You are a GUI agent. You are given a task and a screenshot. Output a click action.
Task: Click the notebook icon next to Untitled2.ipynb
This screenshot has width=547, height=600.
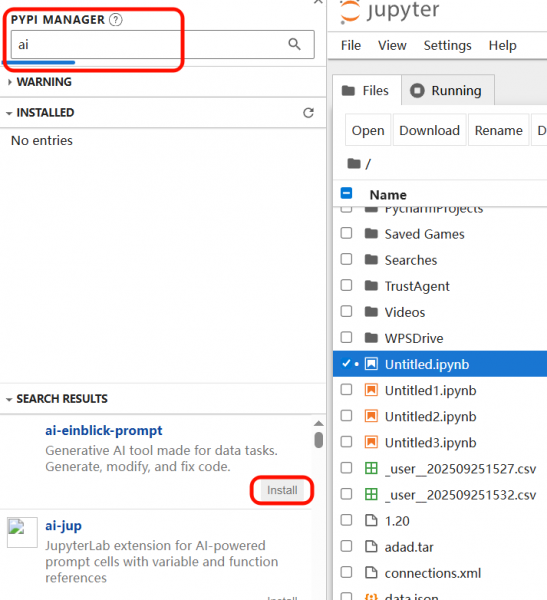point(371,416)
